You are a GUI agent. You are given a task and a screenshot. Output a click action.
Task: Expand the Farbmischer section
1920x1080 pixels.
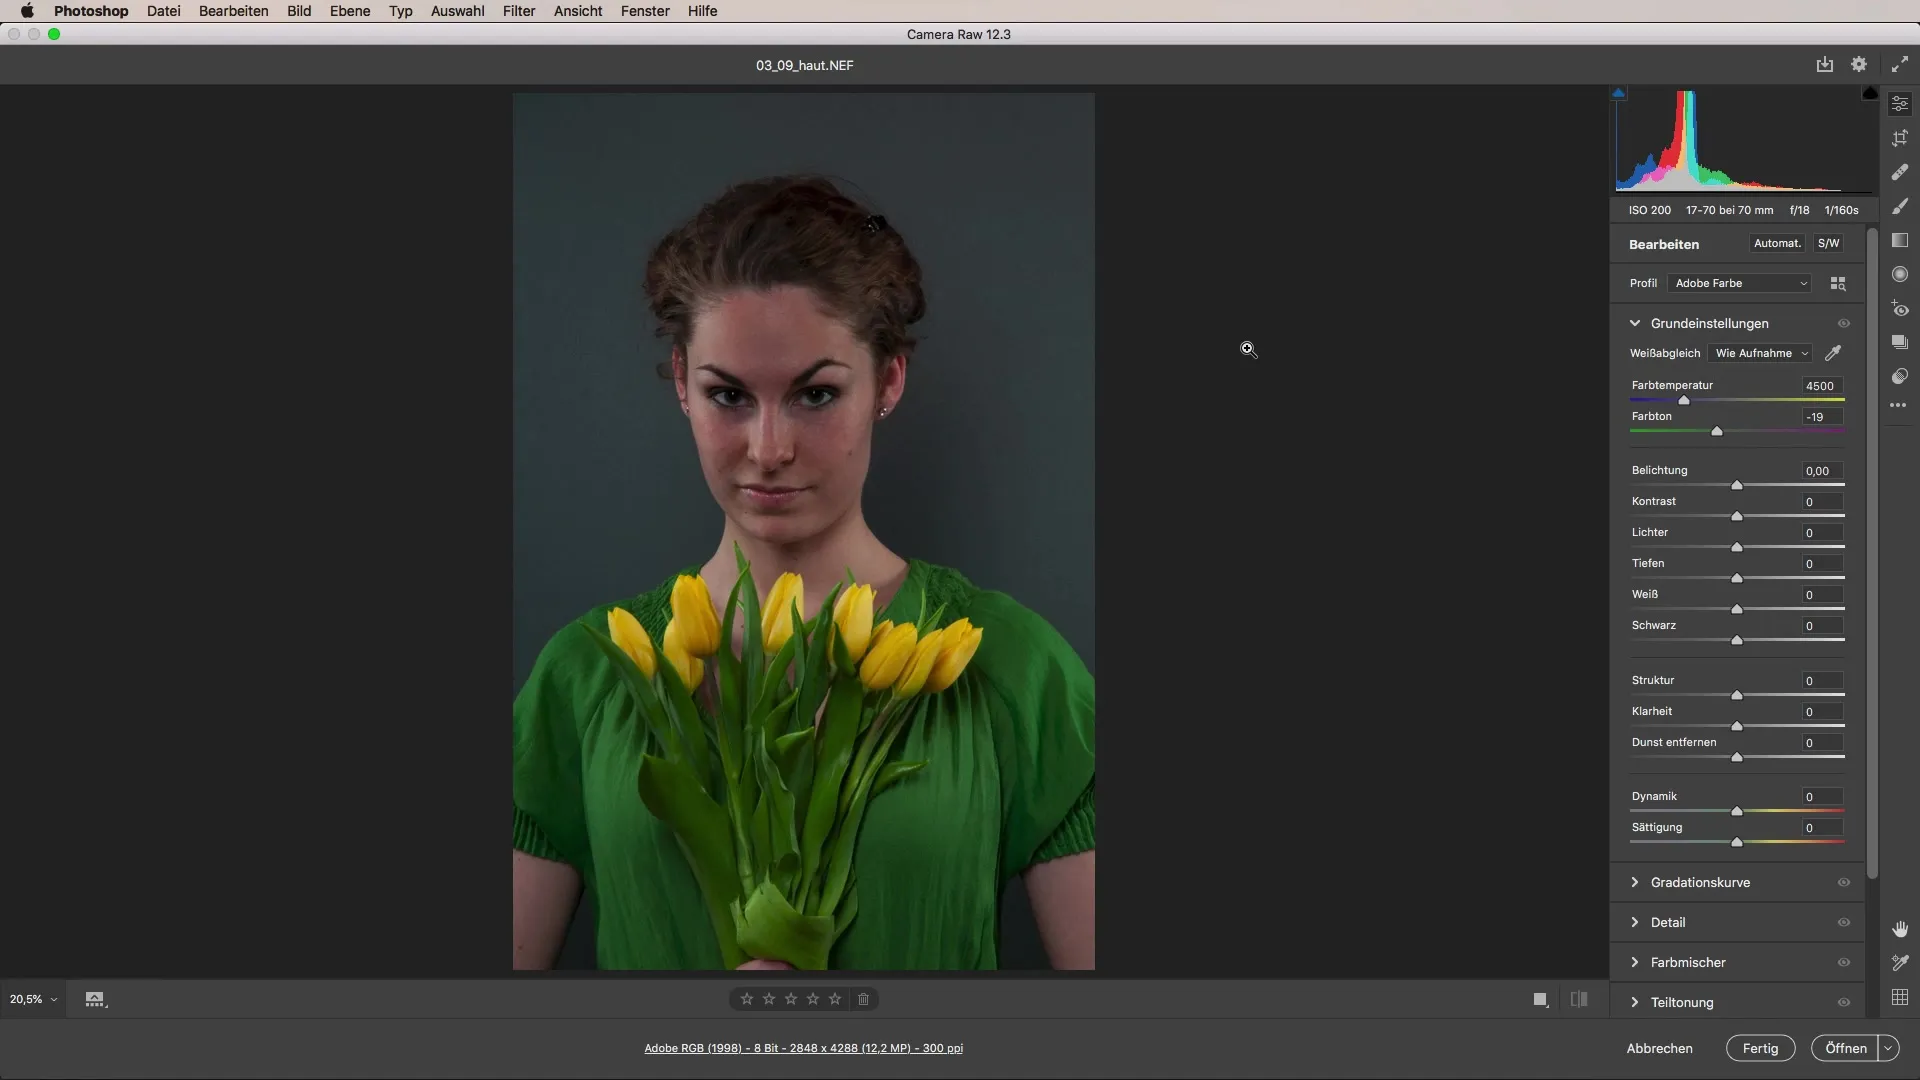click(1635, 962)
